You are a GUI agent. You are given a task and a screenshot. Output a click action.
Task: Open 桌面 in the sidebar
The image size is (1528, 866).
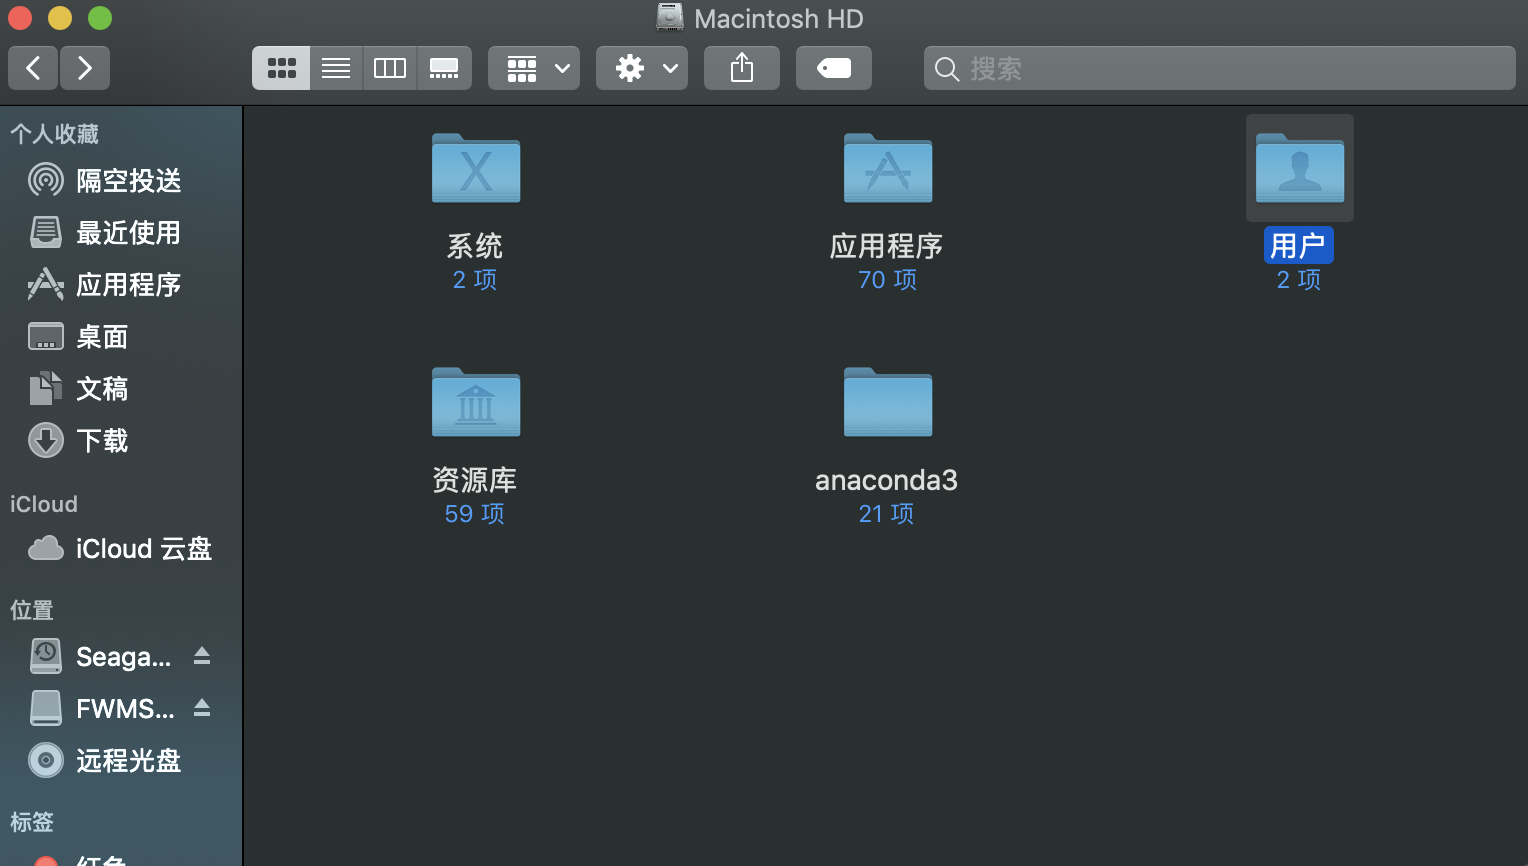[x=121, y=337]
